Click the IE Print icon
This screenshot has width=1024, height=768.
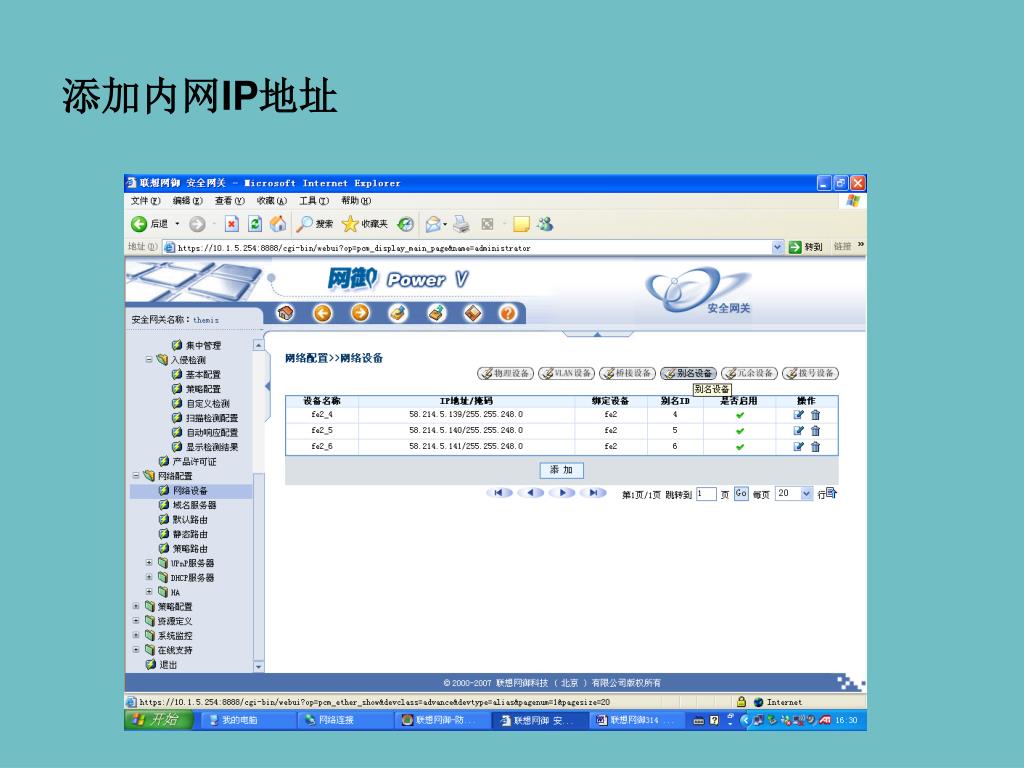click(x=461, y=224)
